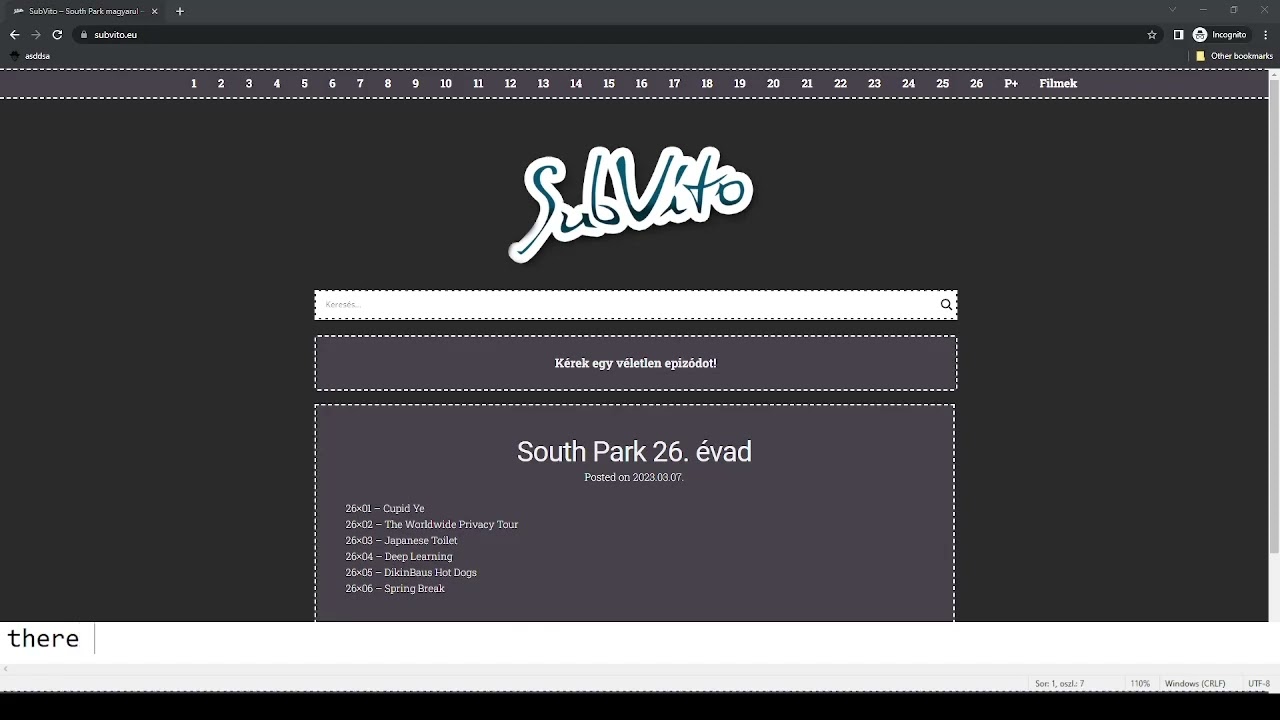Open season 3 in top menu

pyautogui.click(x=249, y=83)
